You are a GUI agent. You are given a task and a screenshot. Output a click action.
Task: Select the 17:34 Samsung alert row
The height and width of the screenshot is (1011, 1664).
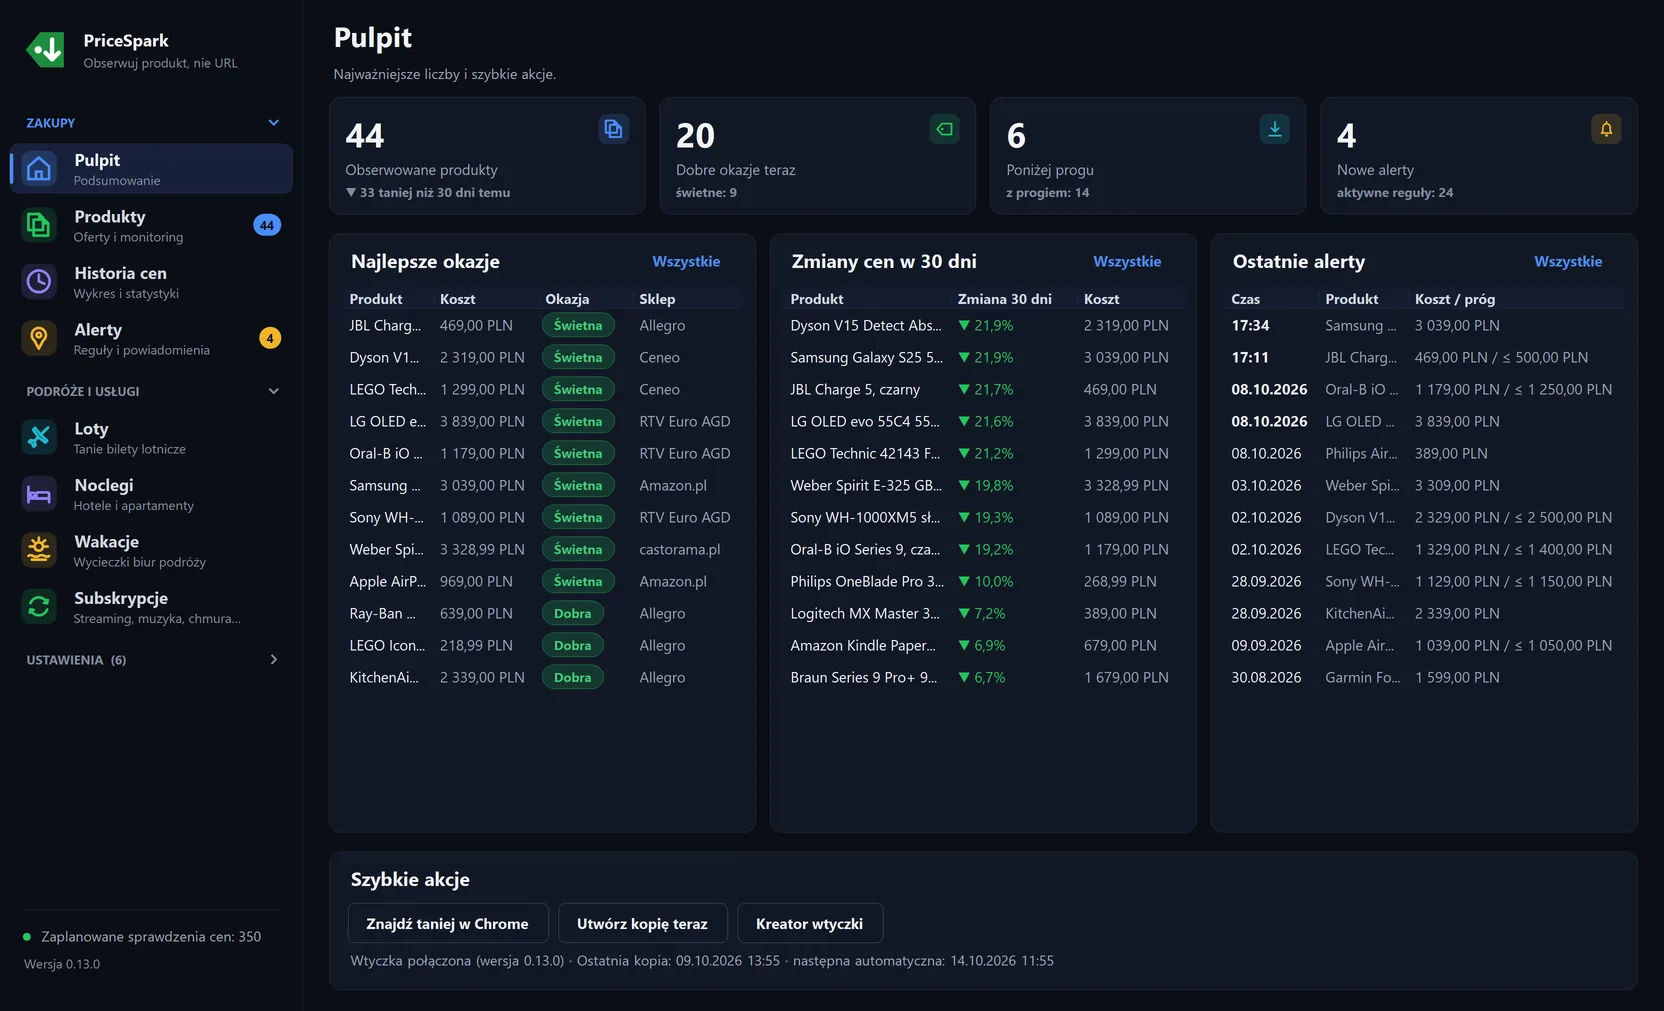click(x=1424, y=325)
